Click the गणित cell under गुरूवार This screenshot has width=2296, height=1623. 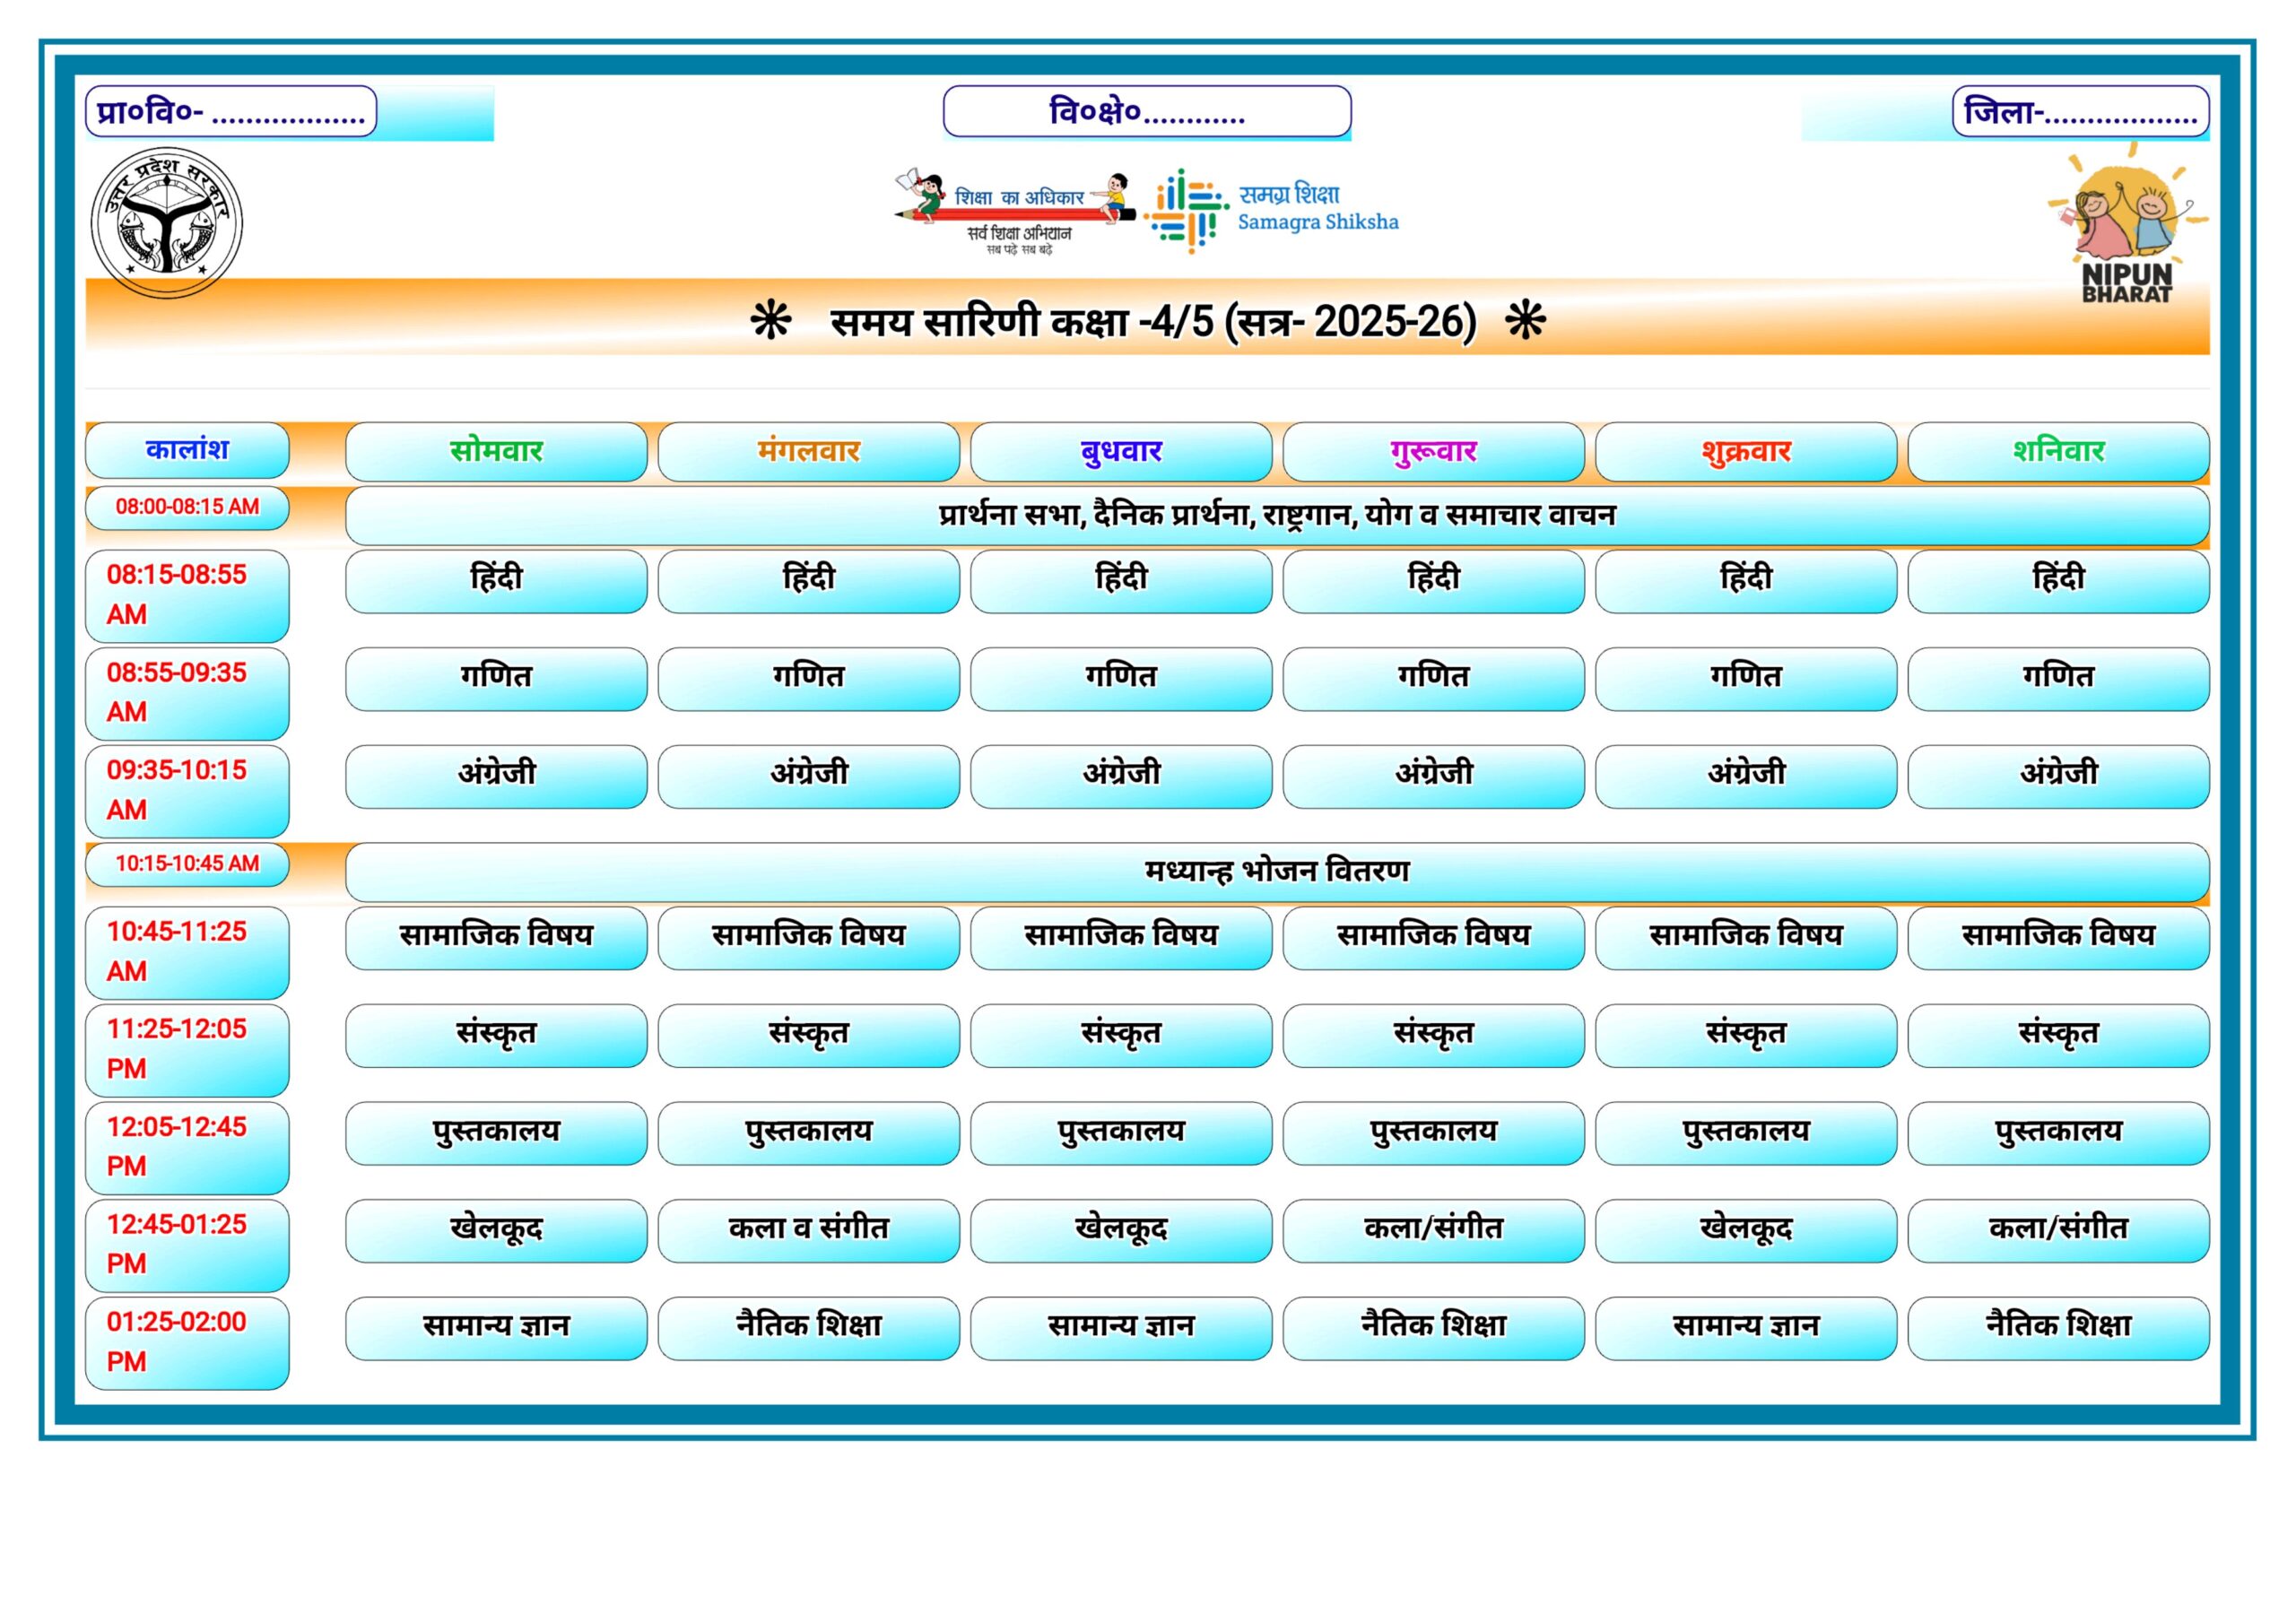click(x=1434, y=679)
